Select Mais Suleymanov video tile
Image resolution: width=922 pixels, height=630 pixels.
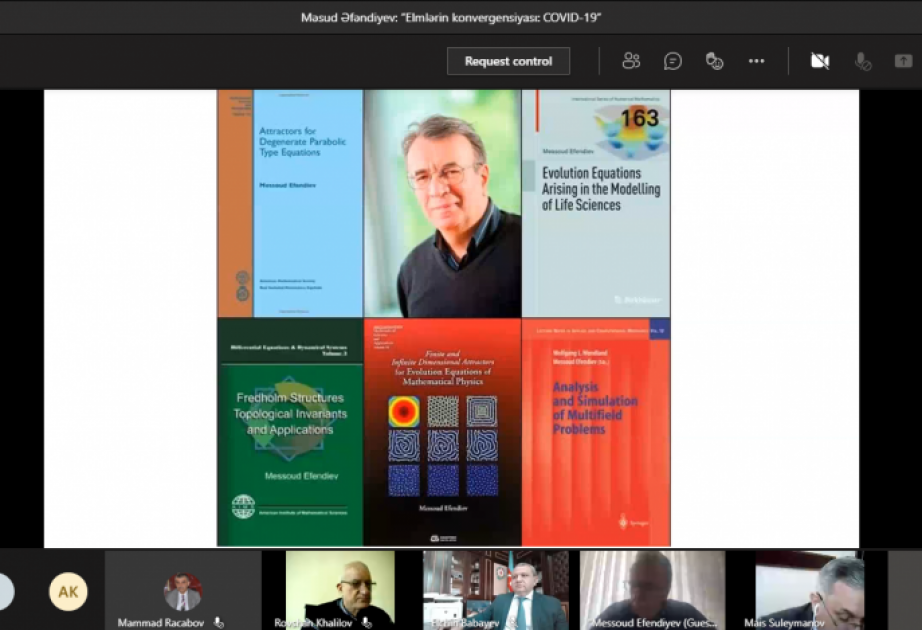(x=809, y=590)
